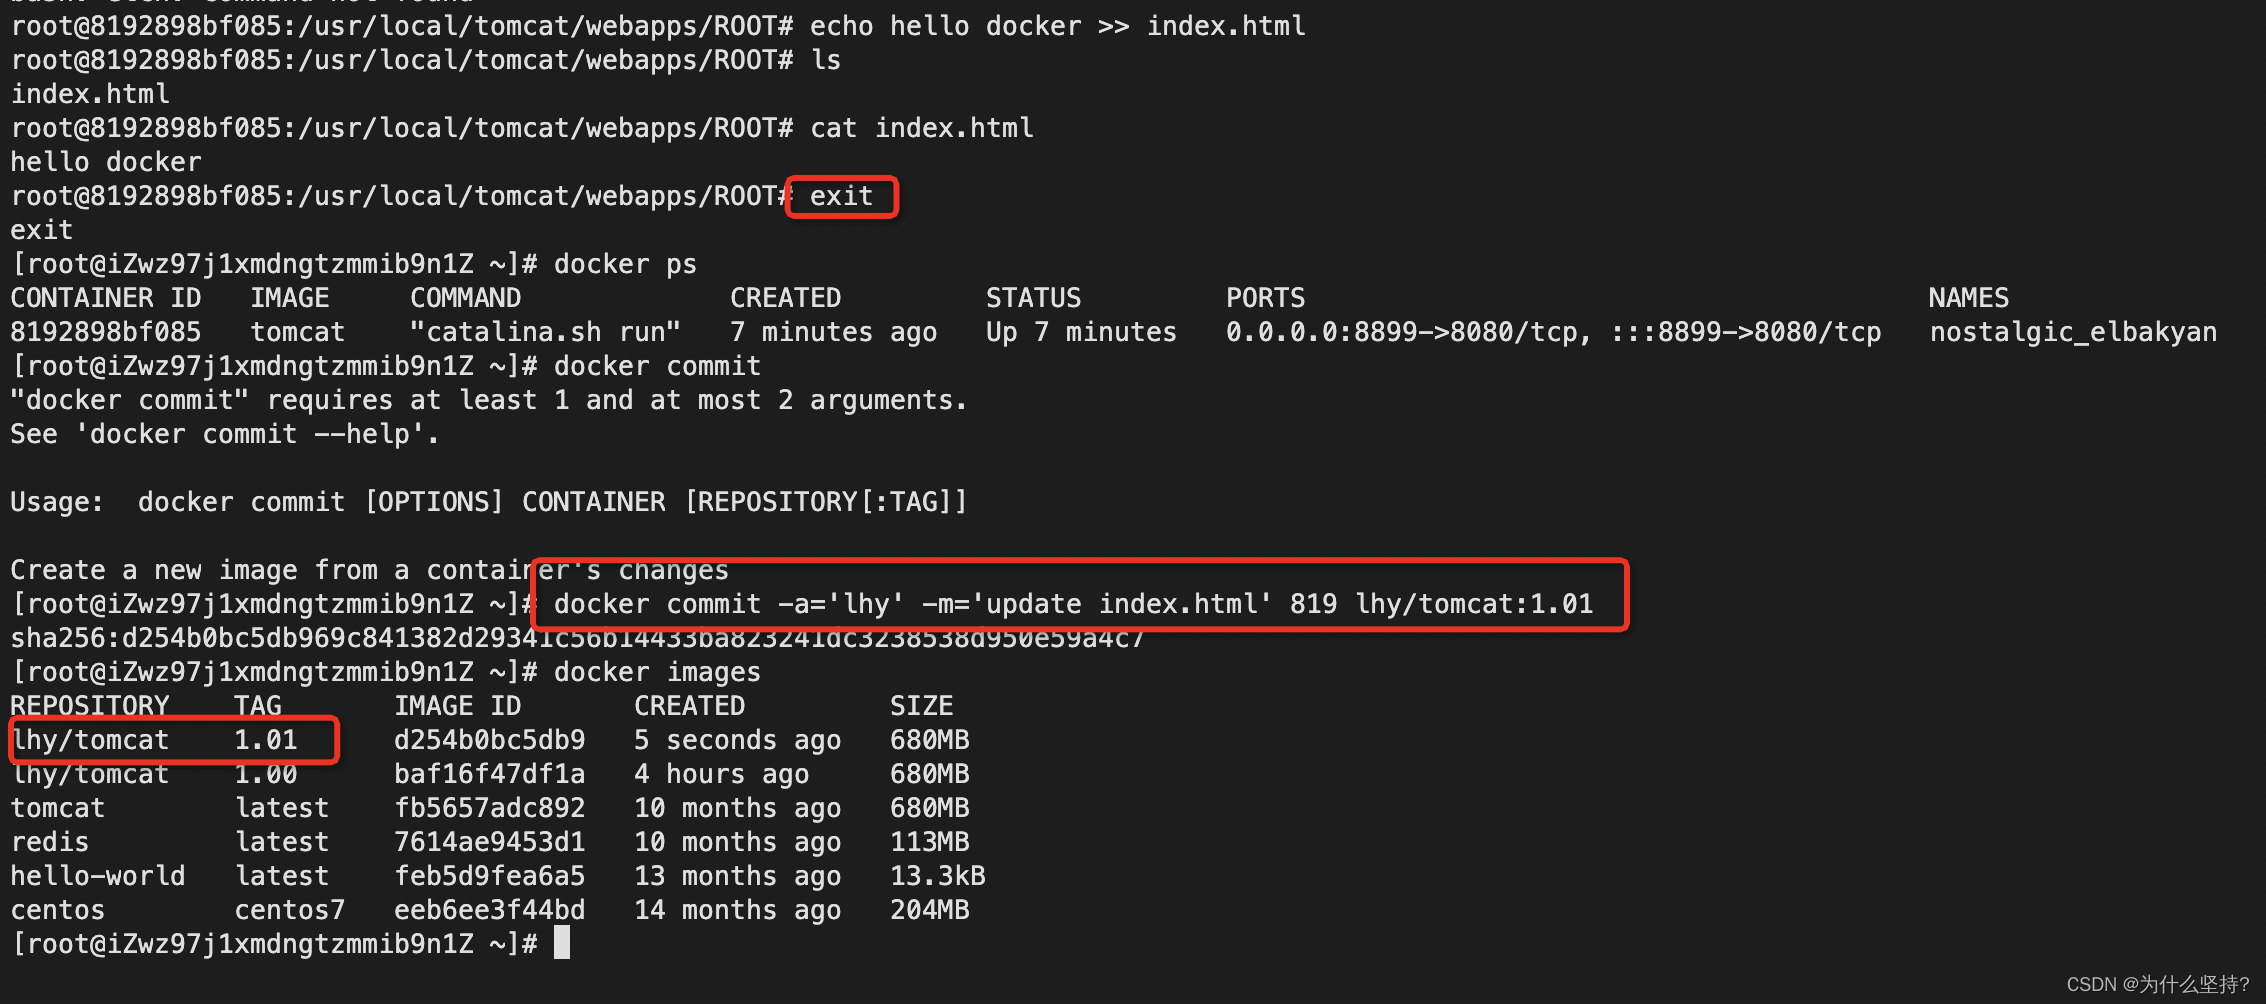Viewport: 2266px width, 1004px height.
Task: Click '4 hours ago' created value
Action: pyautogui.click(x=721, y=774)
